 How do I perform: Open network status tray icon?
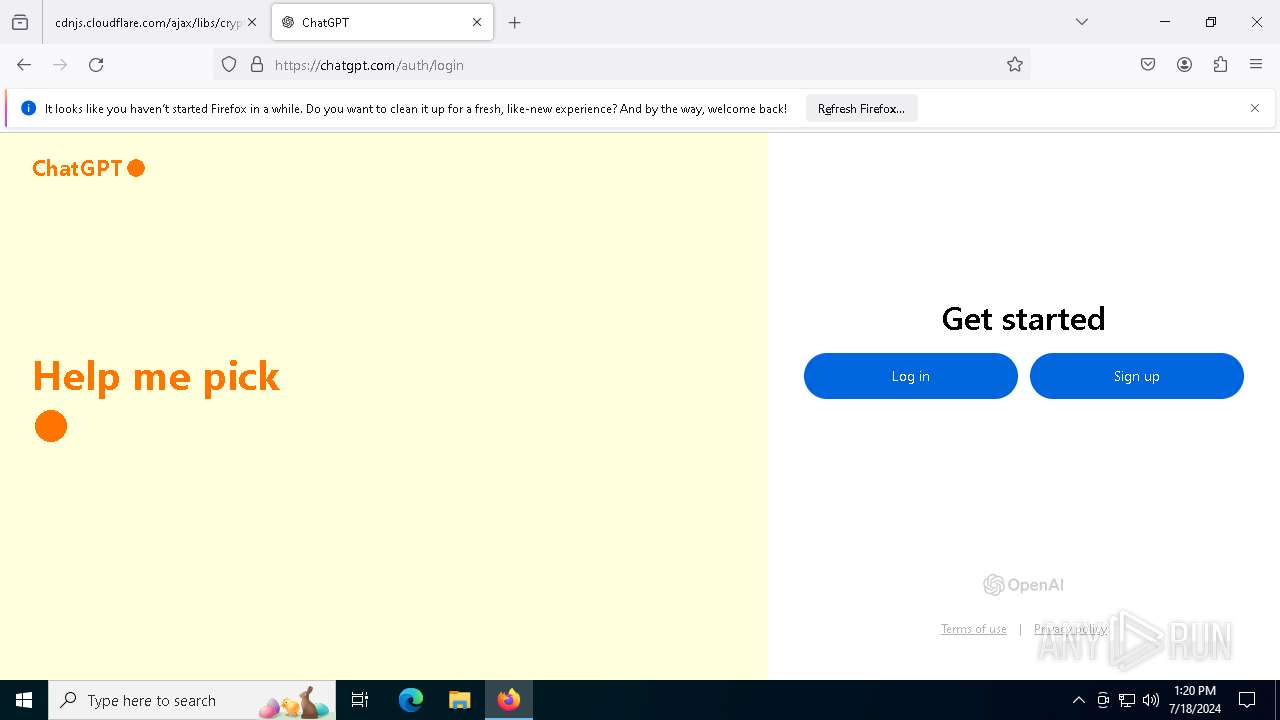tap(1127, 700)
